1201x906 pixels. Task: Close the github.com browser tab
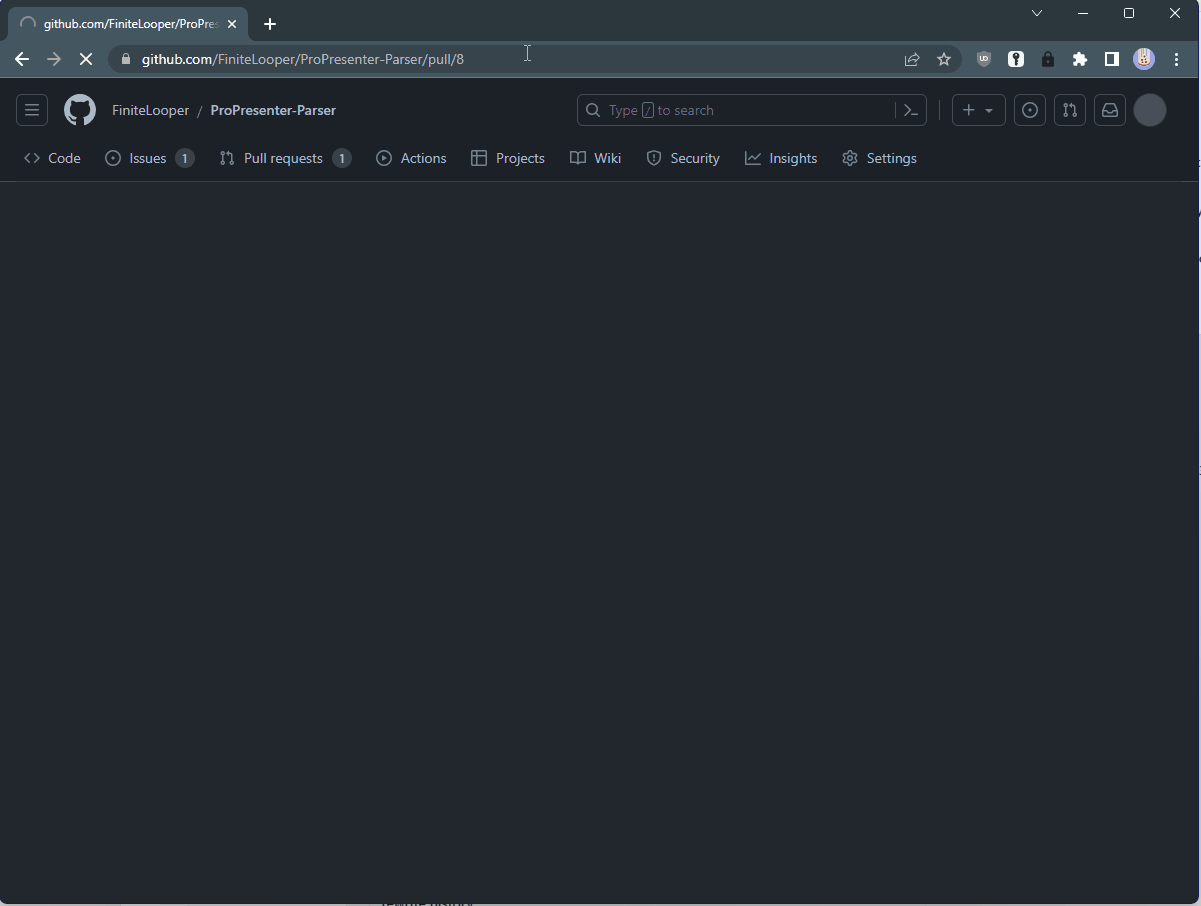coord(232,24)
